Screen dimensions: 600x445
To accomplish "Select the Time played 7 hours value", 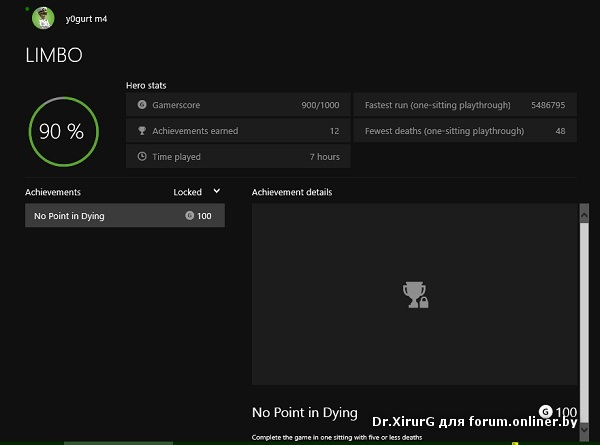I will 324,157.
